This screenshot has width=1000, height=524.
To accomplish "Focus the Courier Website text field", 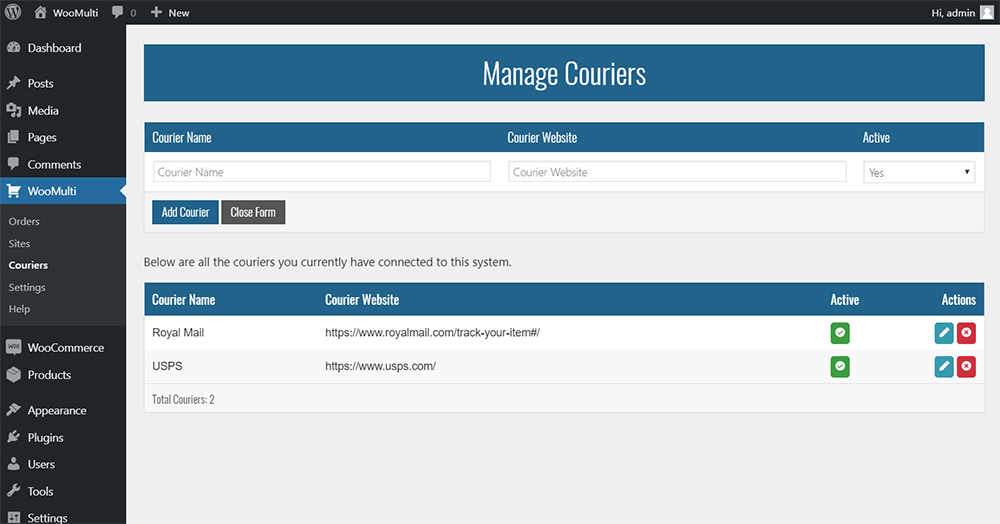I will click(x=677, y=172).
